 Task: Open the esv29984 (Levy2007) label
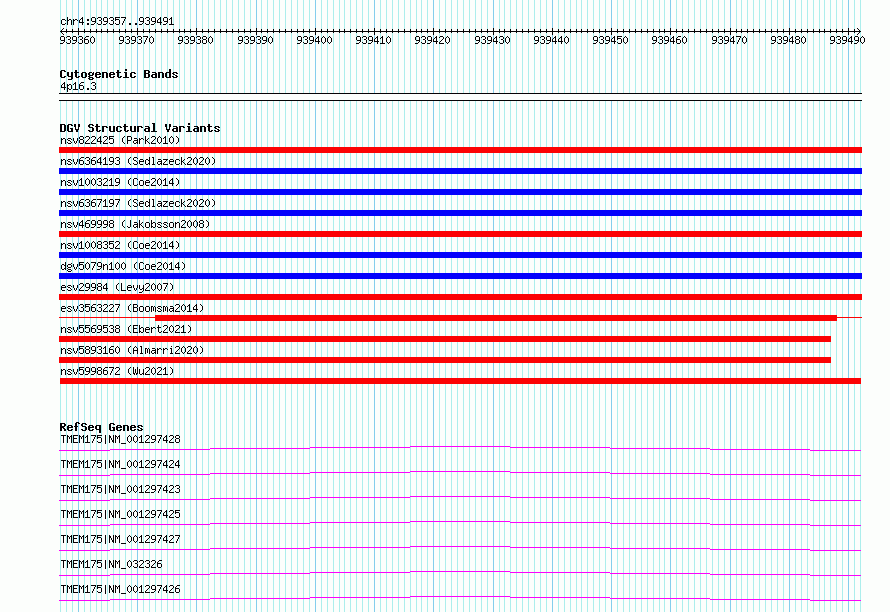(x=117, y=287)
